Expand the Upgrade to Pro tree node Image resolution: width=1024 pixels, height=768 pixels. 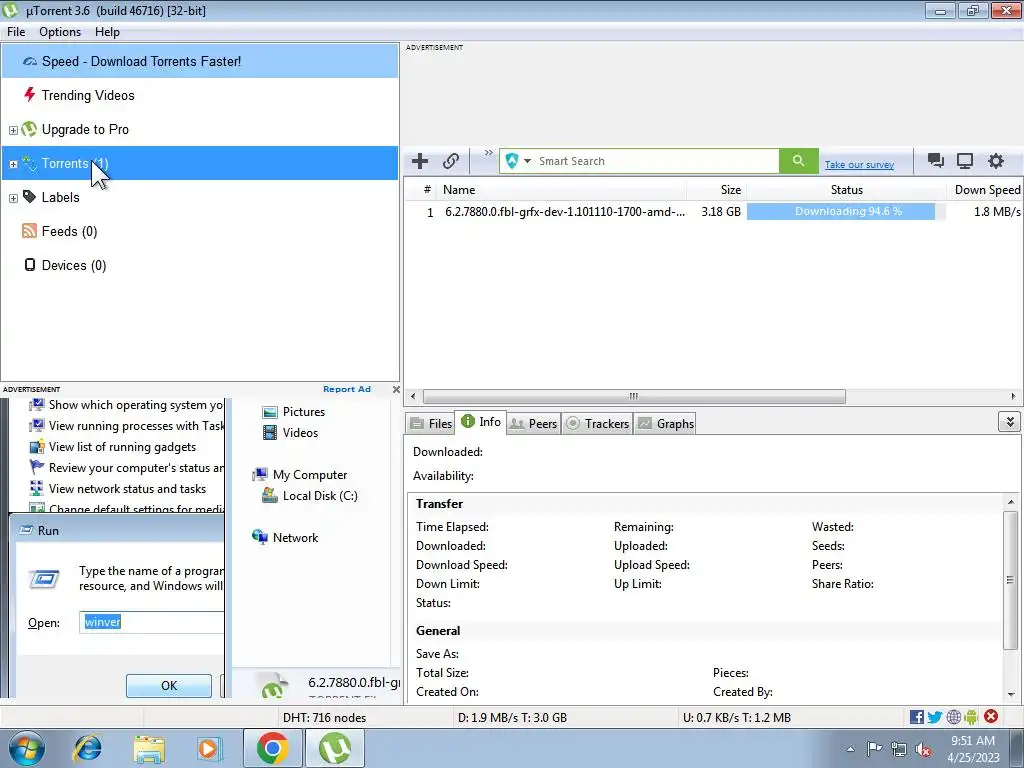click(13, 130)
